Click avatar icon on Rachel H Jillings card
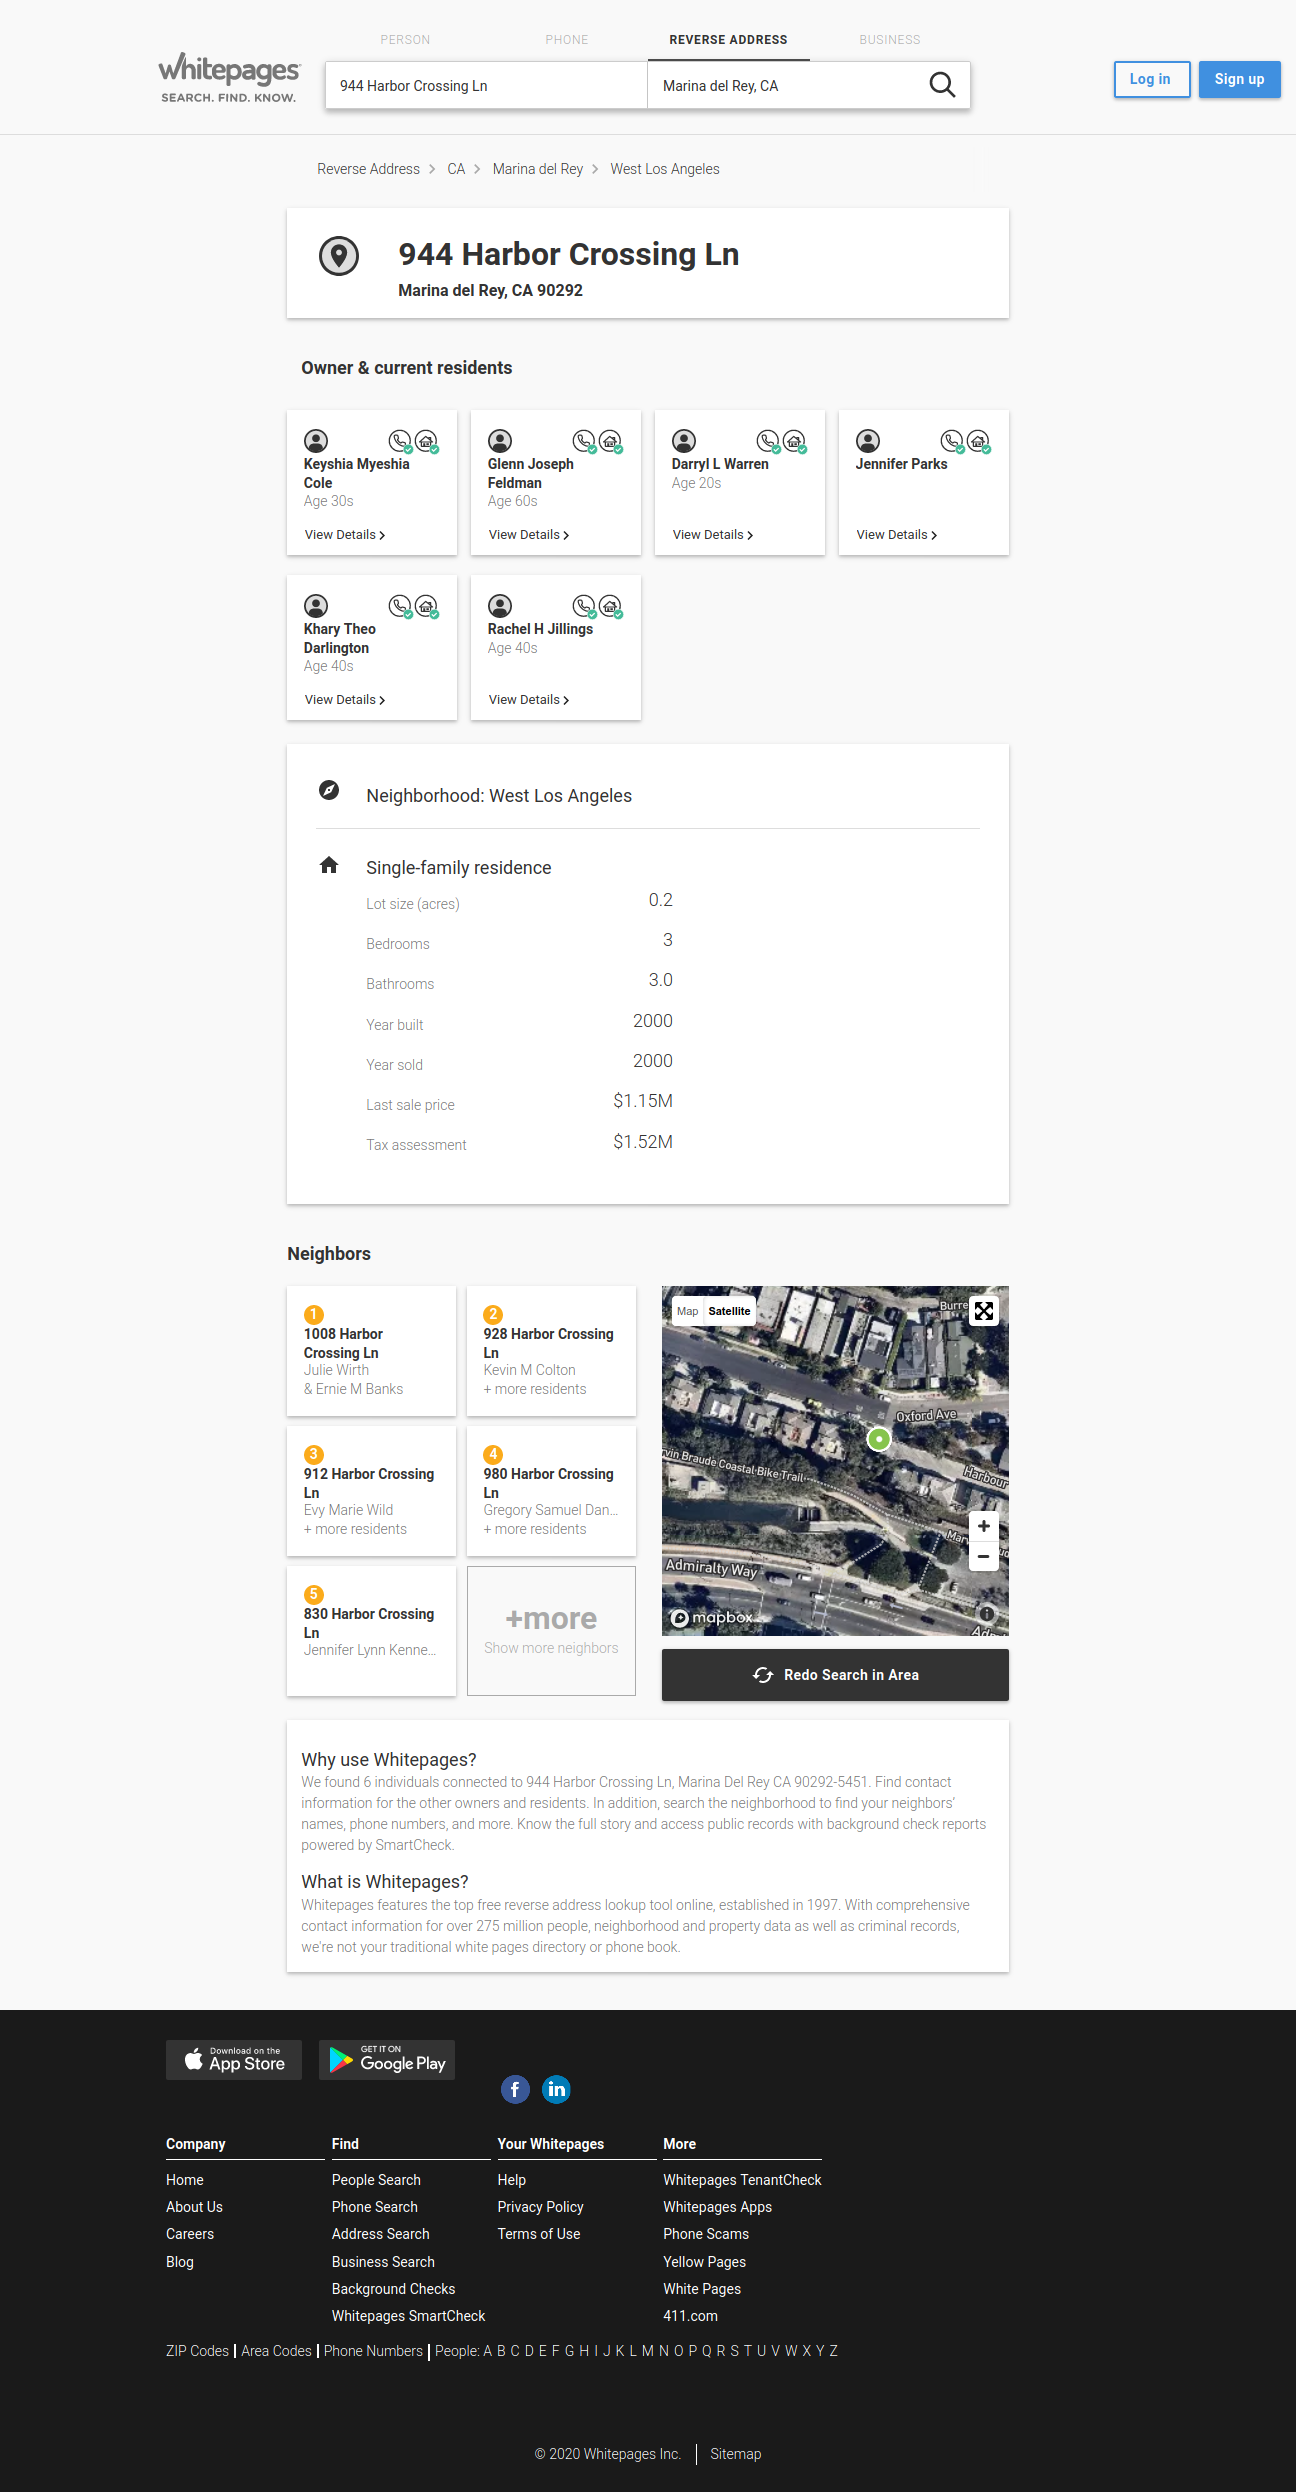This screenshot has height=2492, width=1296. pos(500,606)
